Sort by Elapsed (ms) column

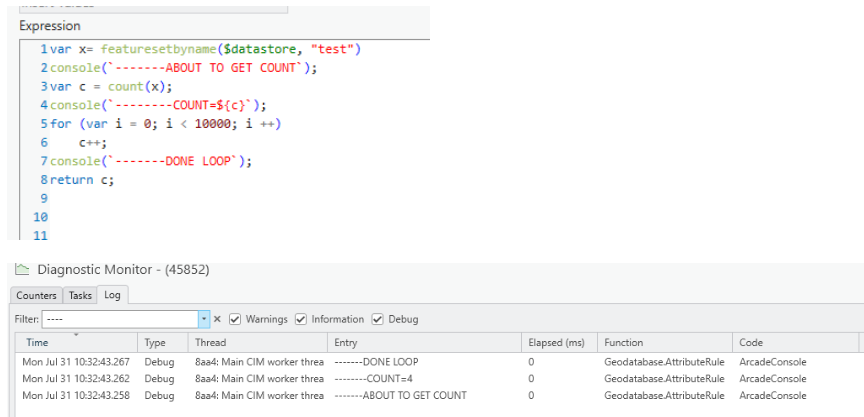pyautogui.click(x=556, y=342)
